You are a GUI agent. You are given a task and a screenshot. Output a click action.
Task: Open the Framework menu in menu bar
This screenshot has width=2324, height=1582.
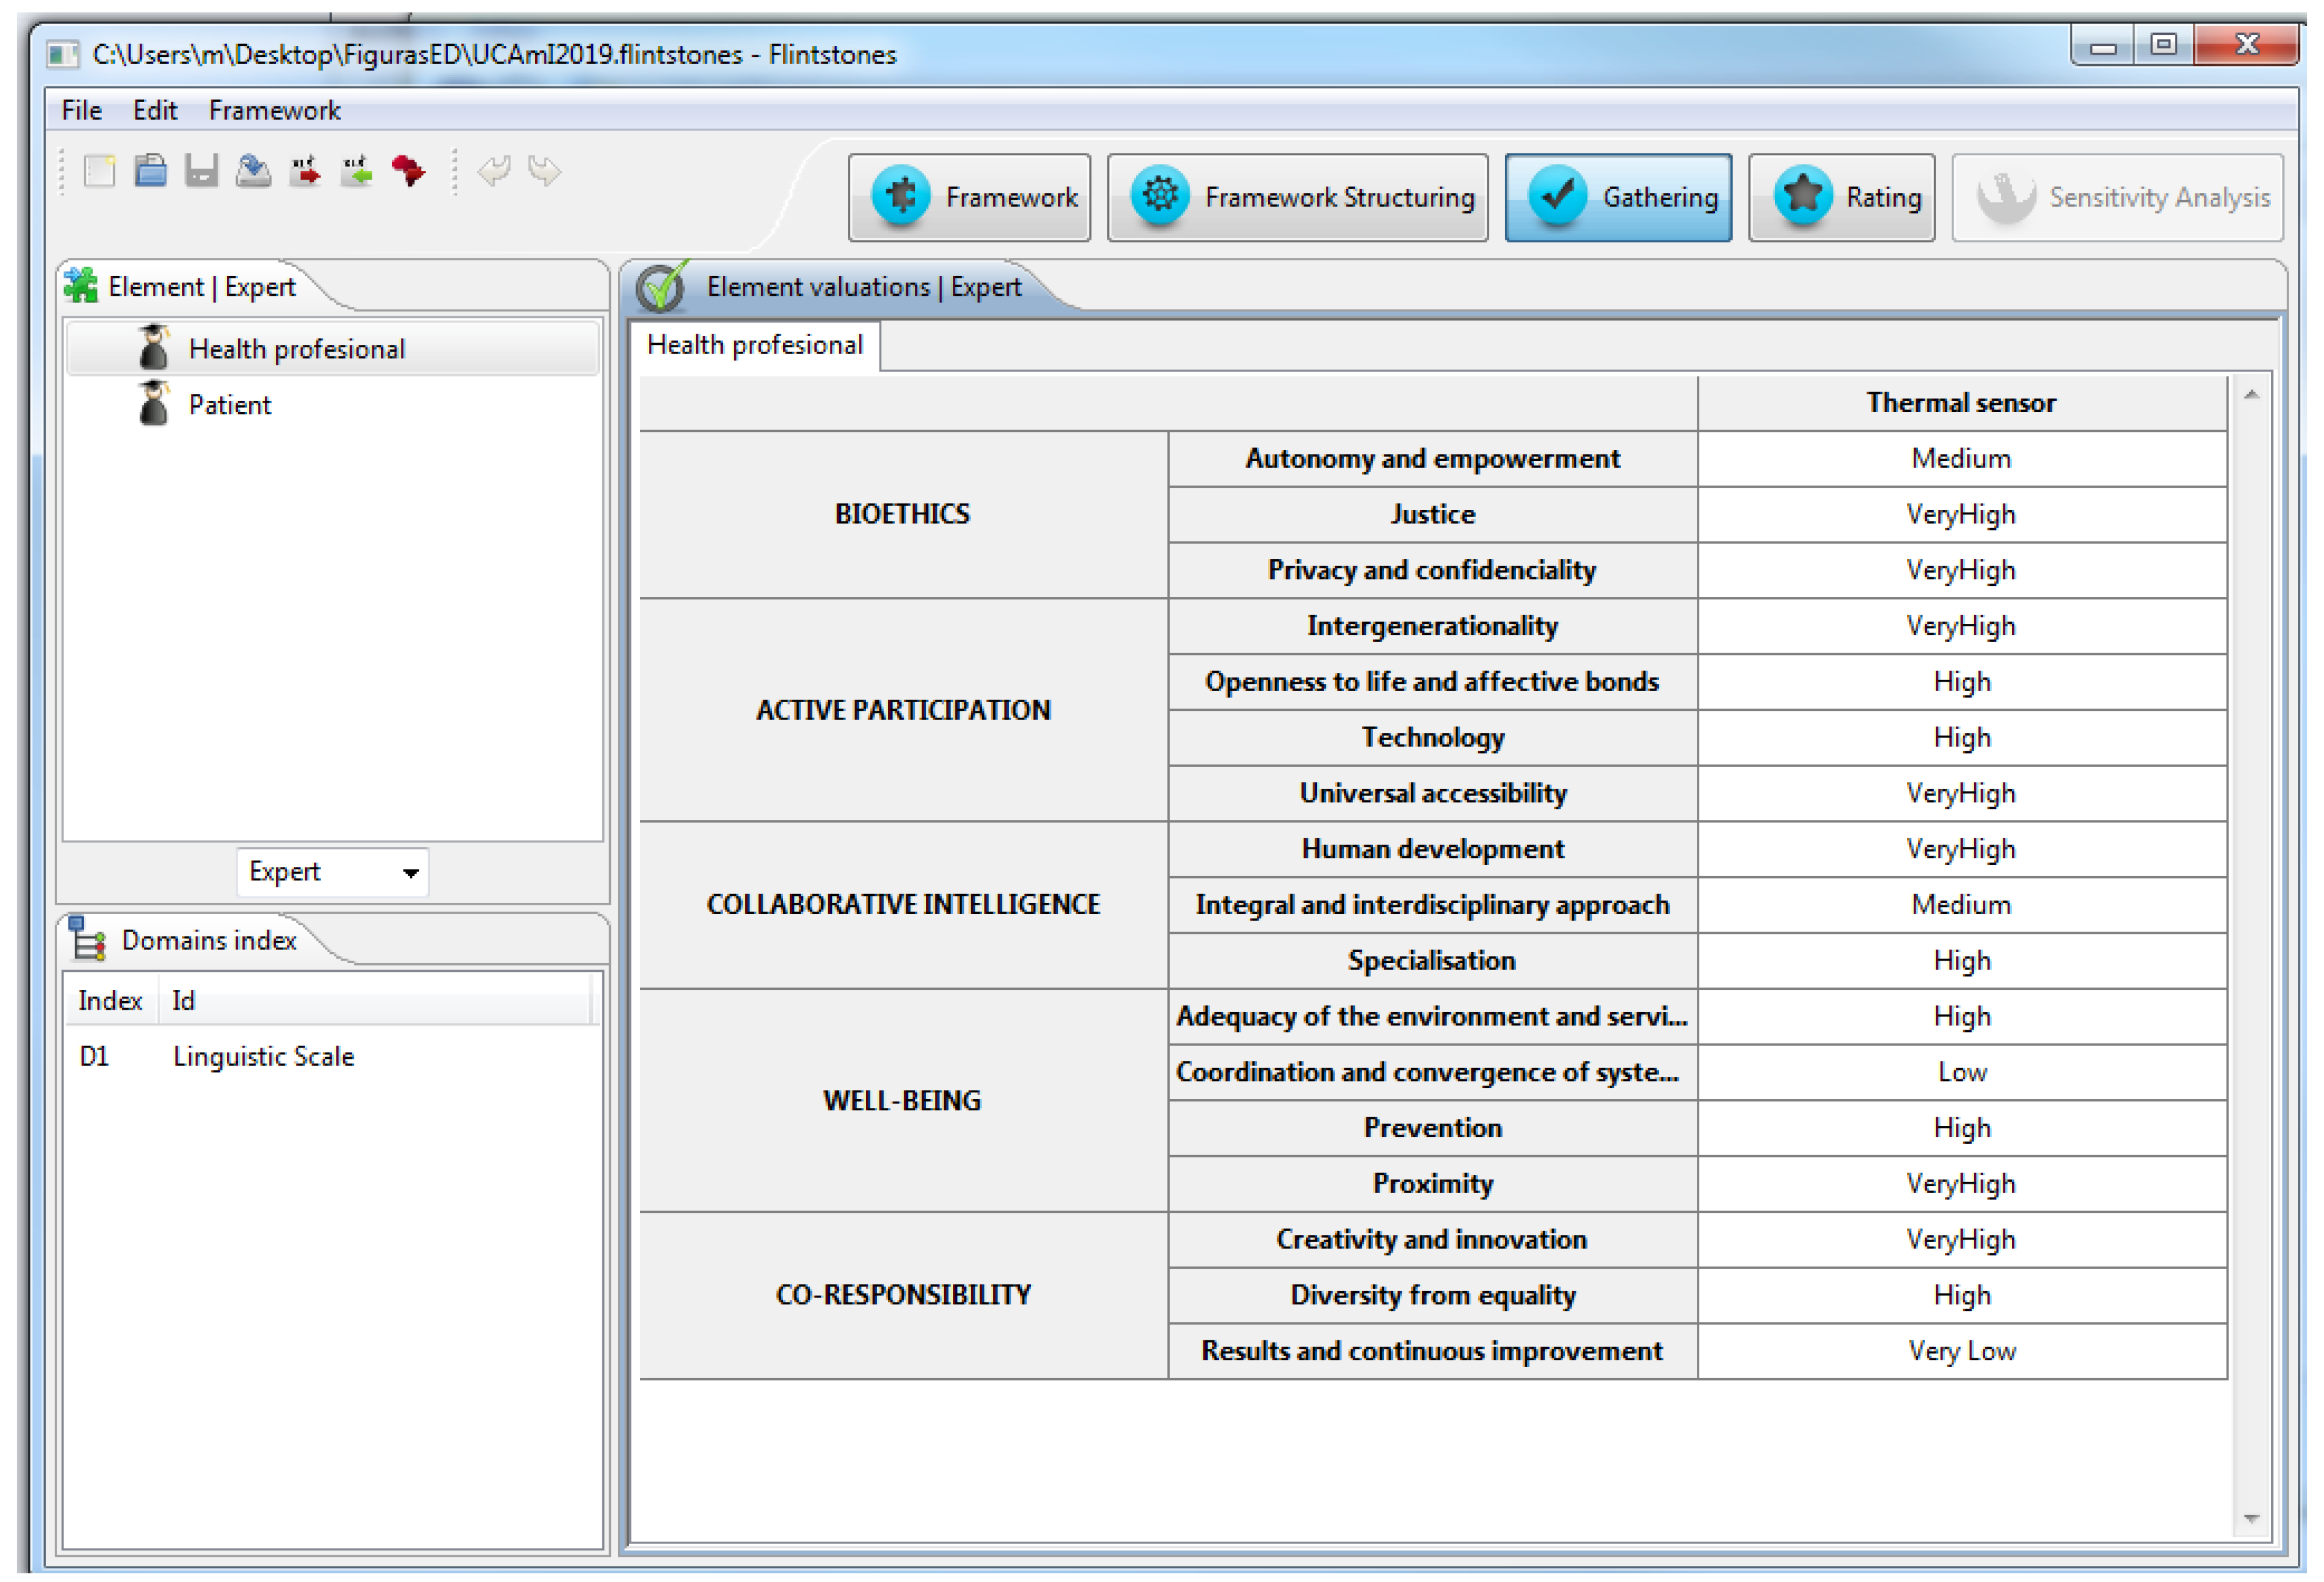(x=274, y=110)
